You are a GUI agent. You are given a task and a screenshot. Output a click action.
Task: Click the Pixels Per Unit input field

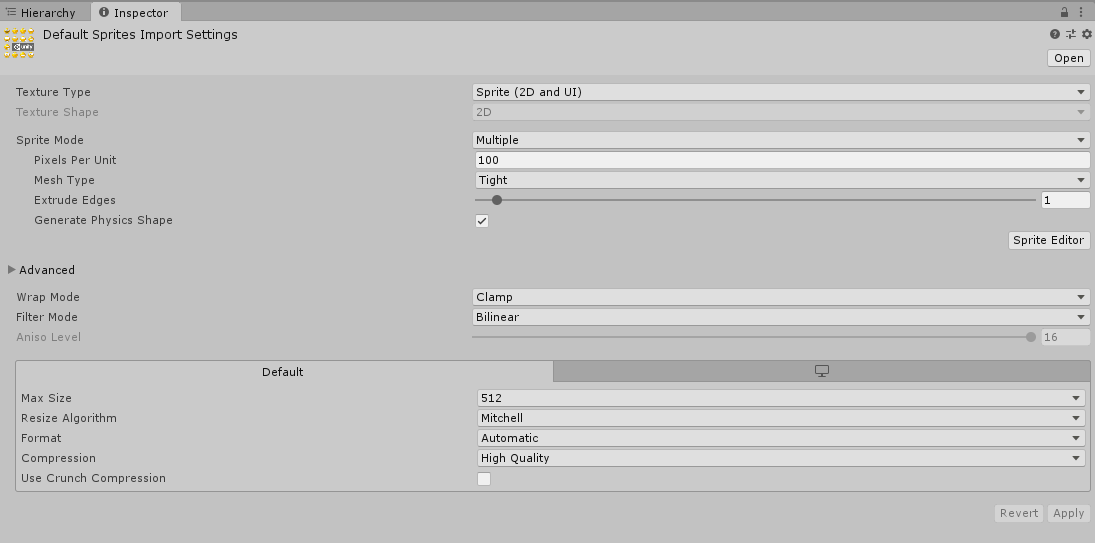(781, 160)
